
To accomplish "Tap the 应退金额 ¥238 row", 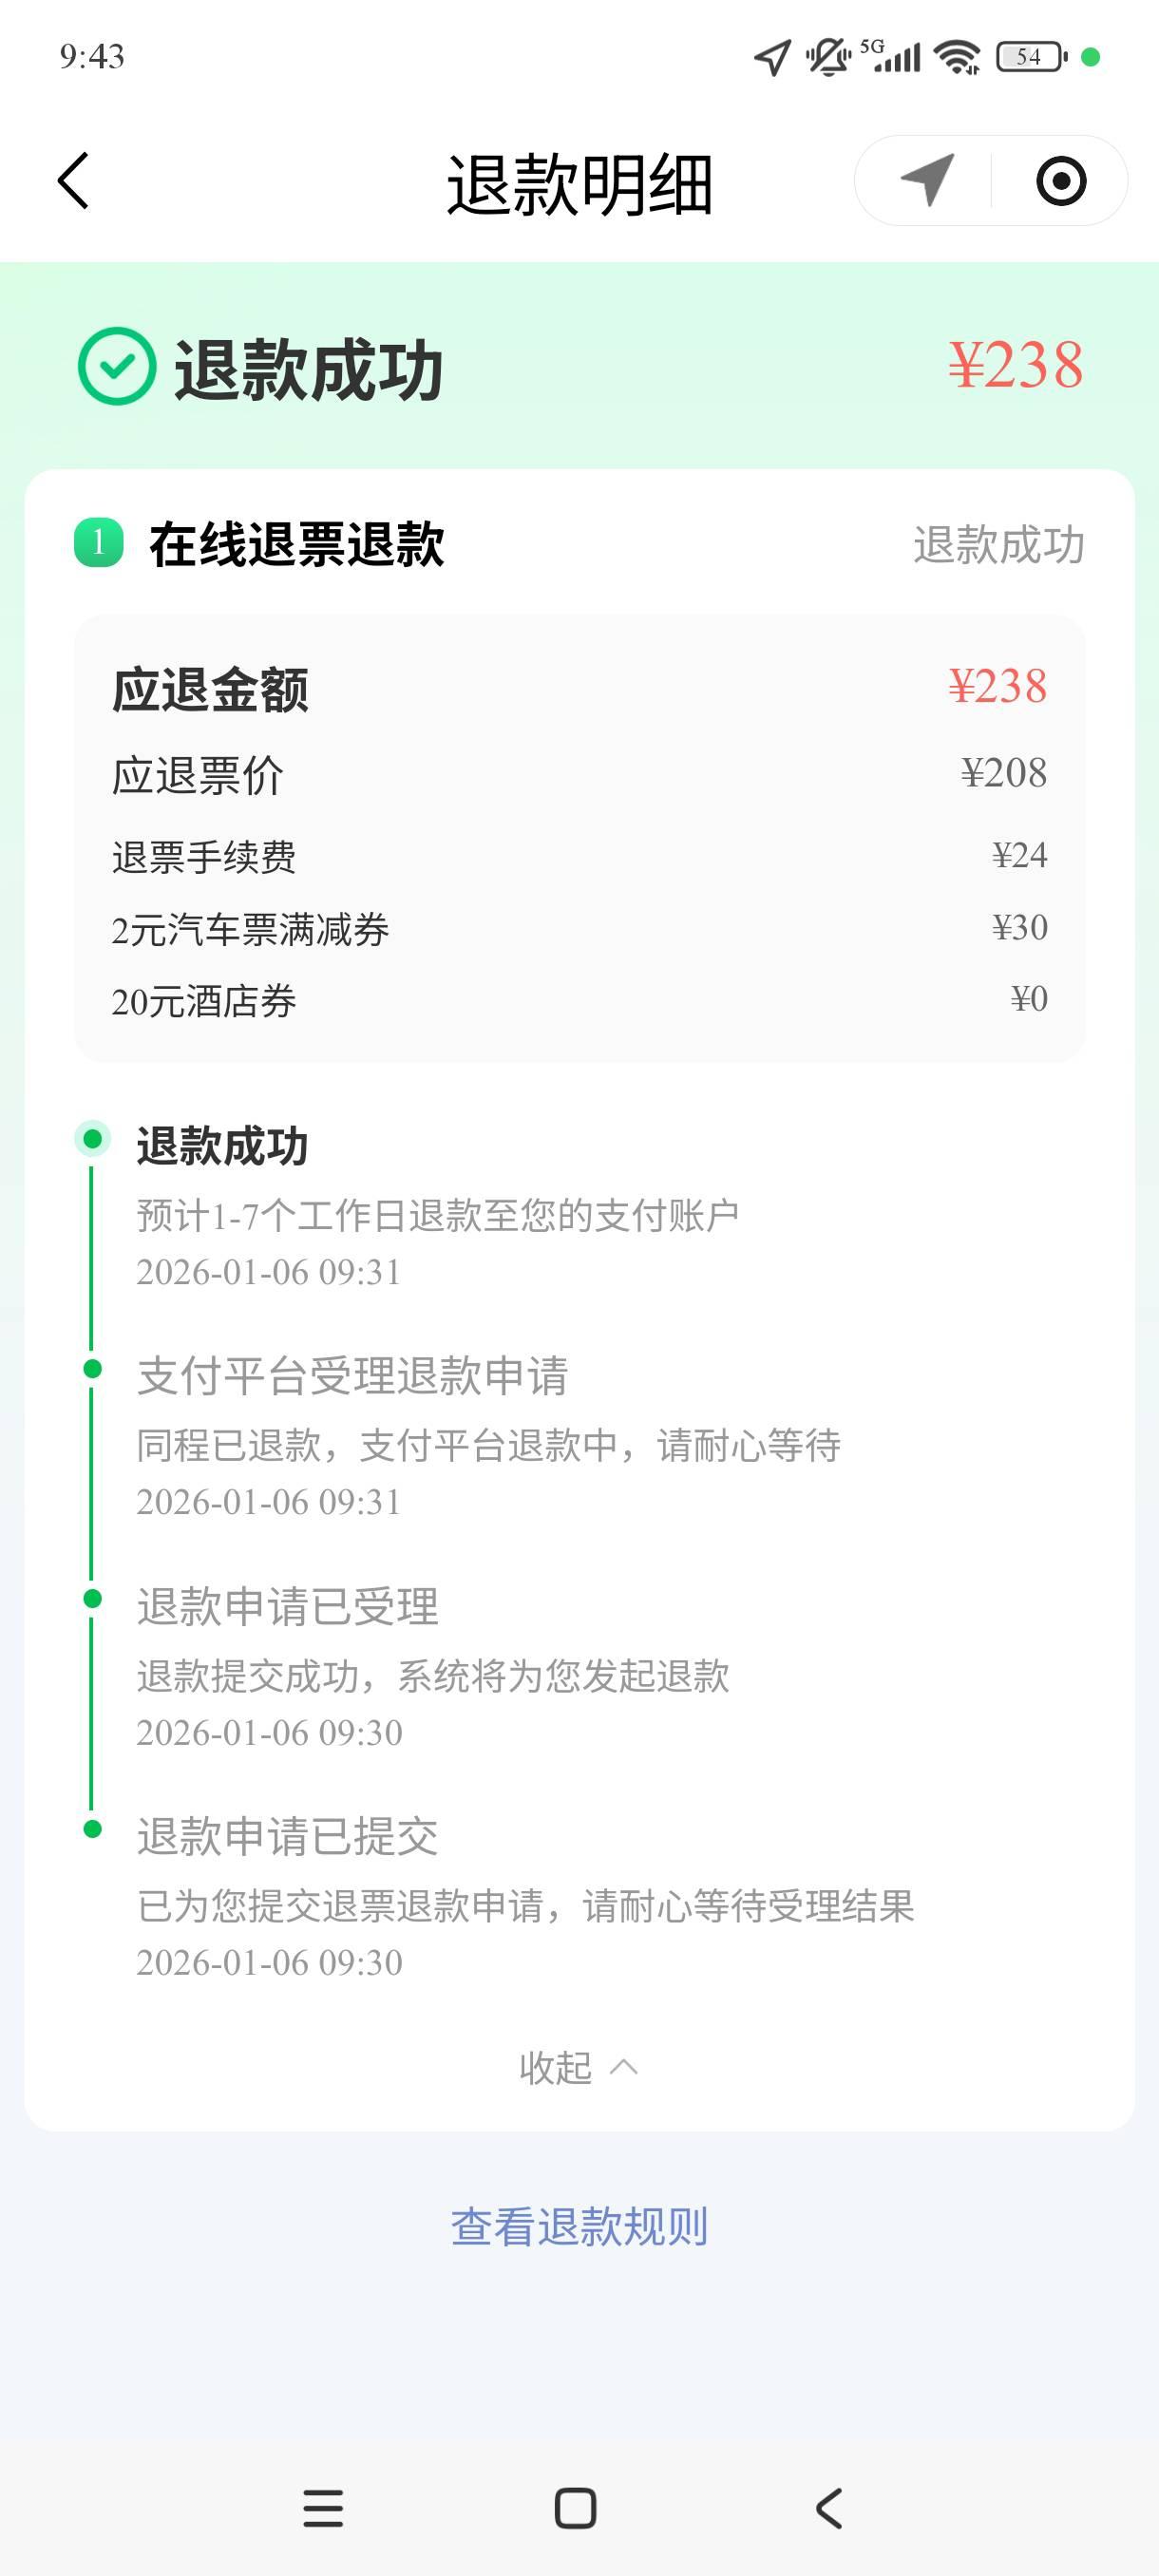I will tap(579, 688).
